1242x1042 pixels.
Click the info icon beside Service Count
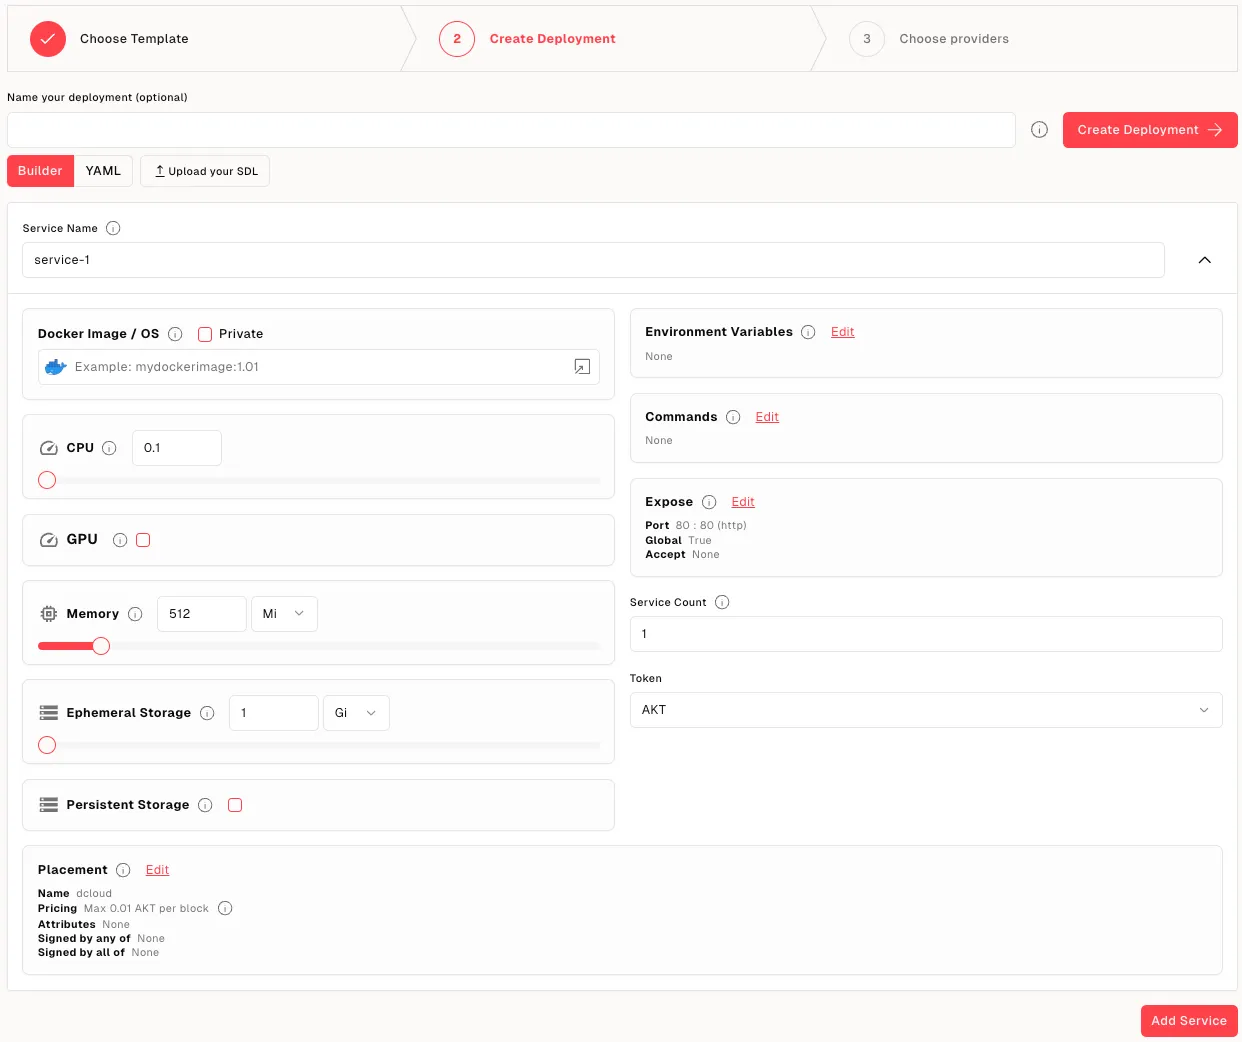pos(722,602)
